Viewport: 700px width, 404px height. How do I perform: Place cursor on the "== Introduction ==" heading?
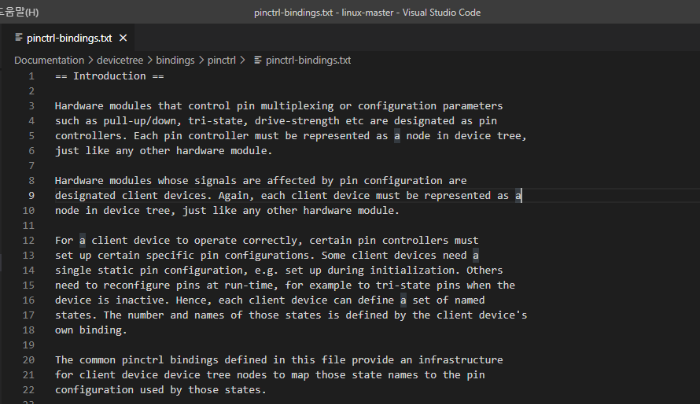tap(110, 76)
